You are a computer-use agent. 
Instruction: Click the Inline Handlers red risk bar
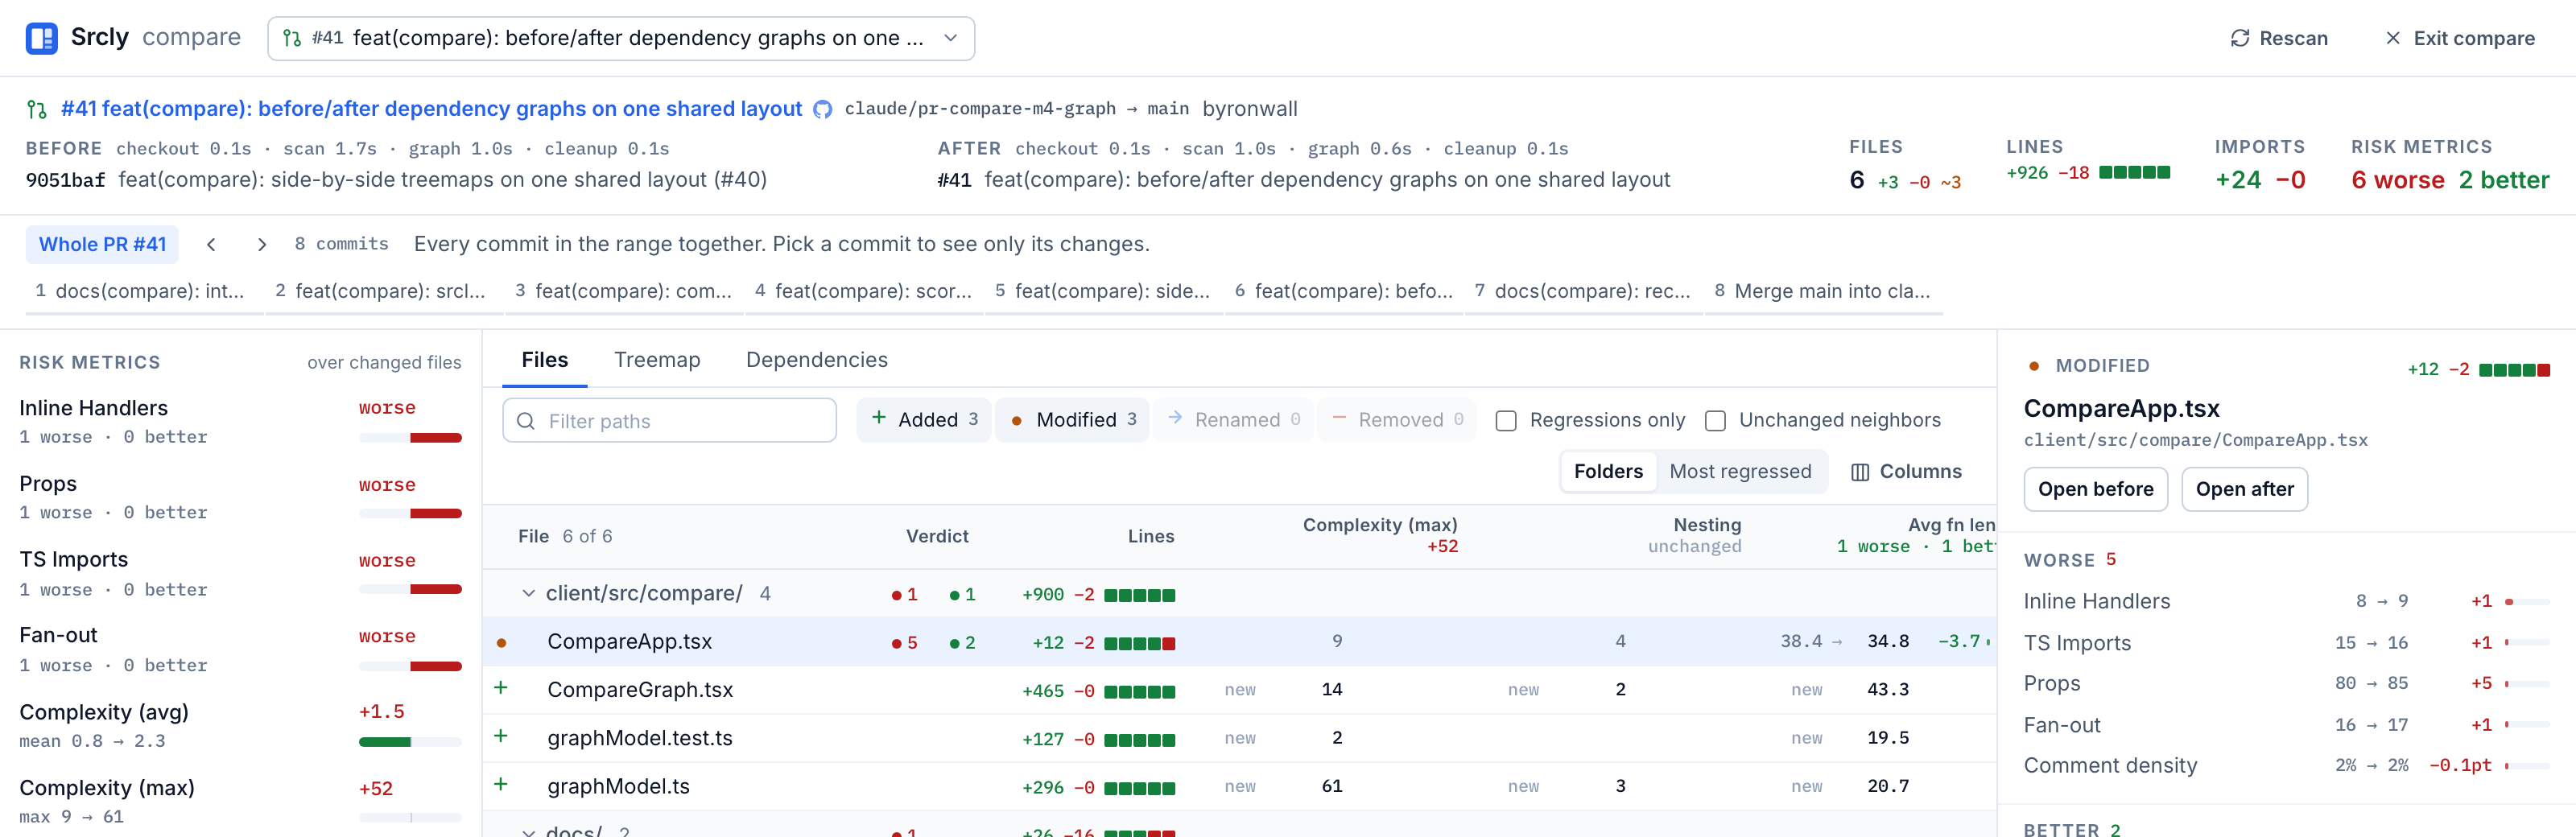[x=436, y=438]
